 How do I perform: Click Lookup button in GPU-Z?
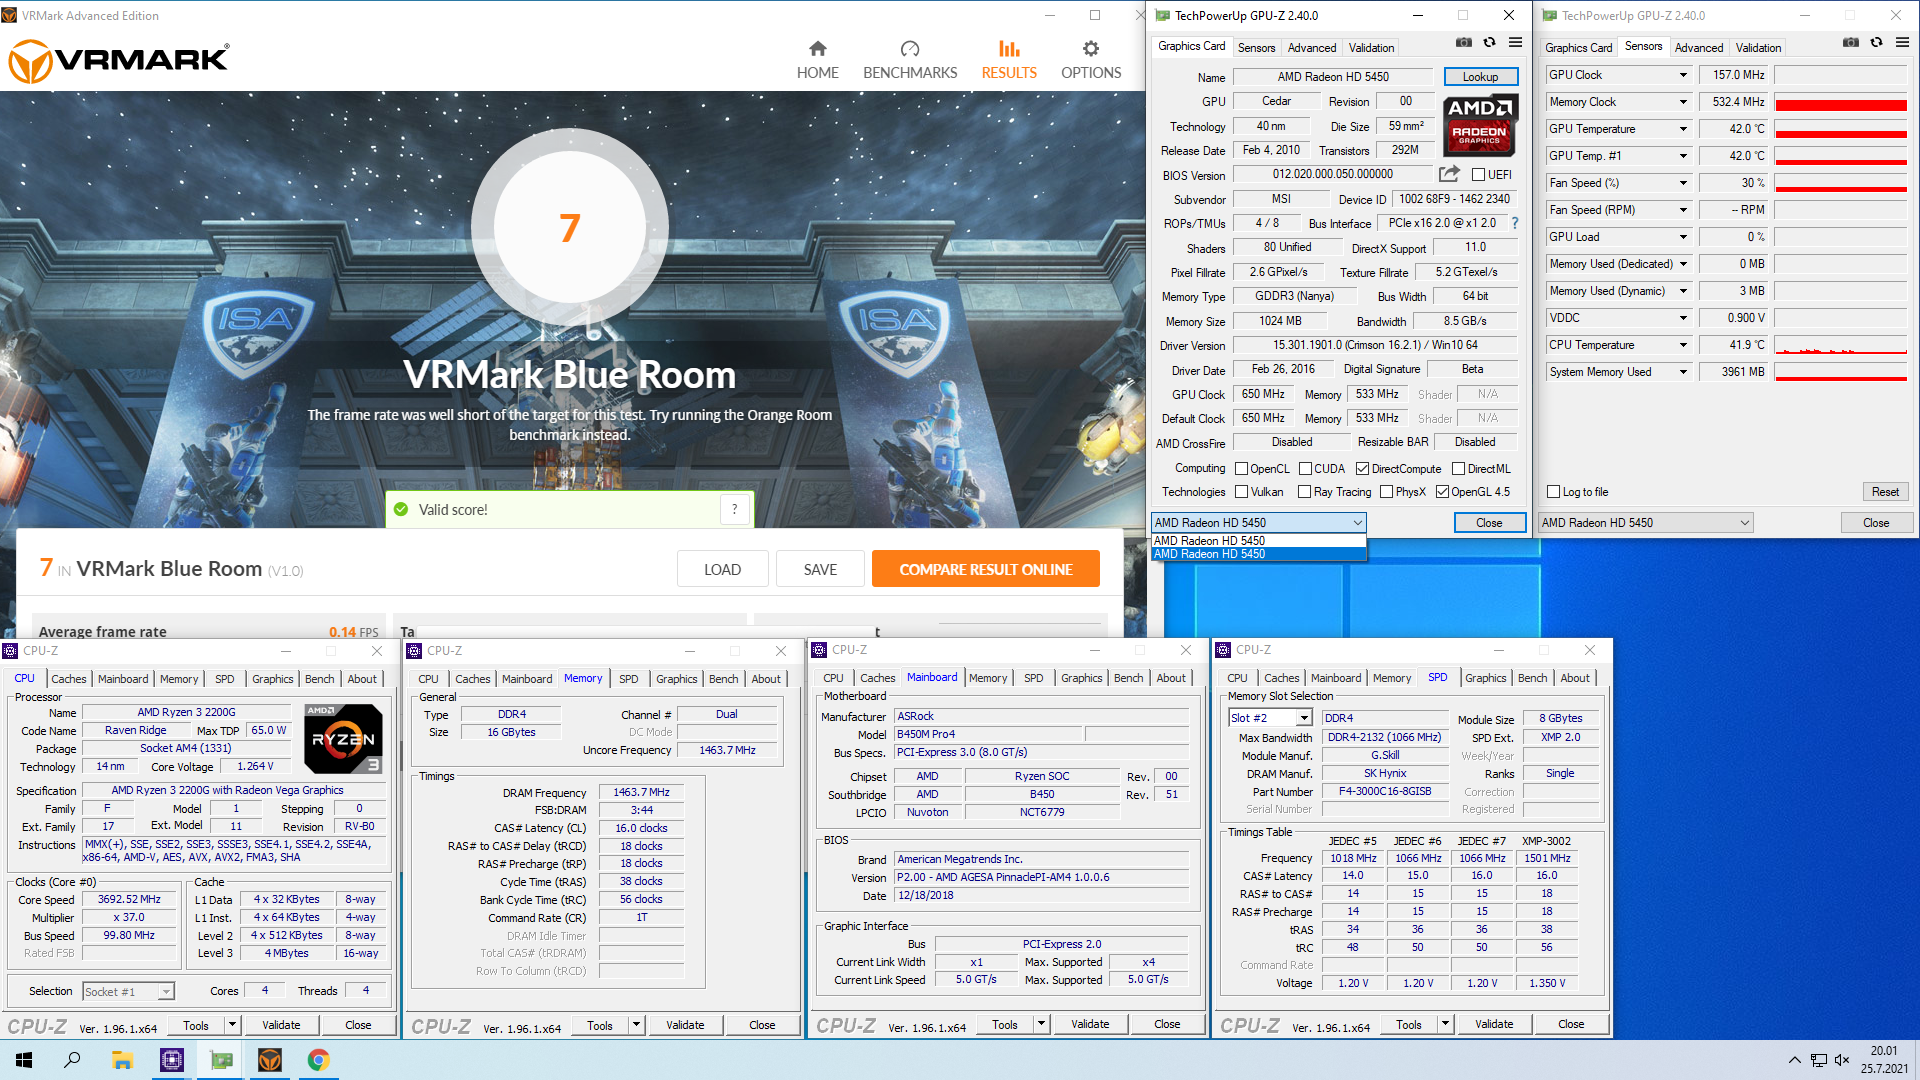(x=1480, y=77)
